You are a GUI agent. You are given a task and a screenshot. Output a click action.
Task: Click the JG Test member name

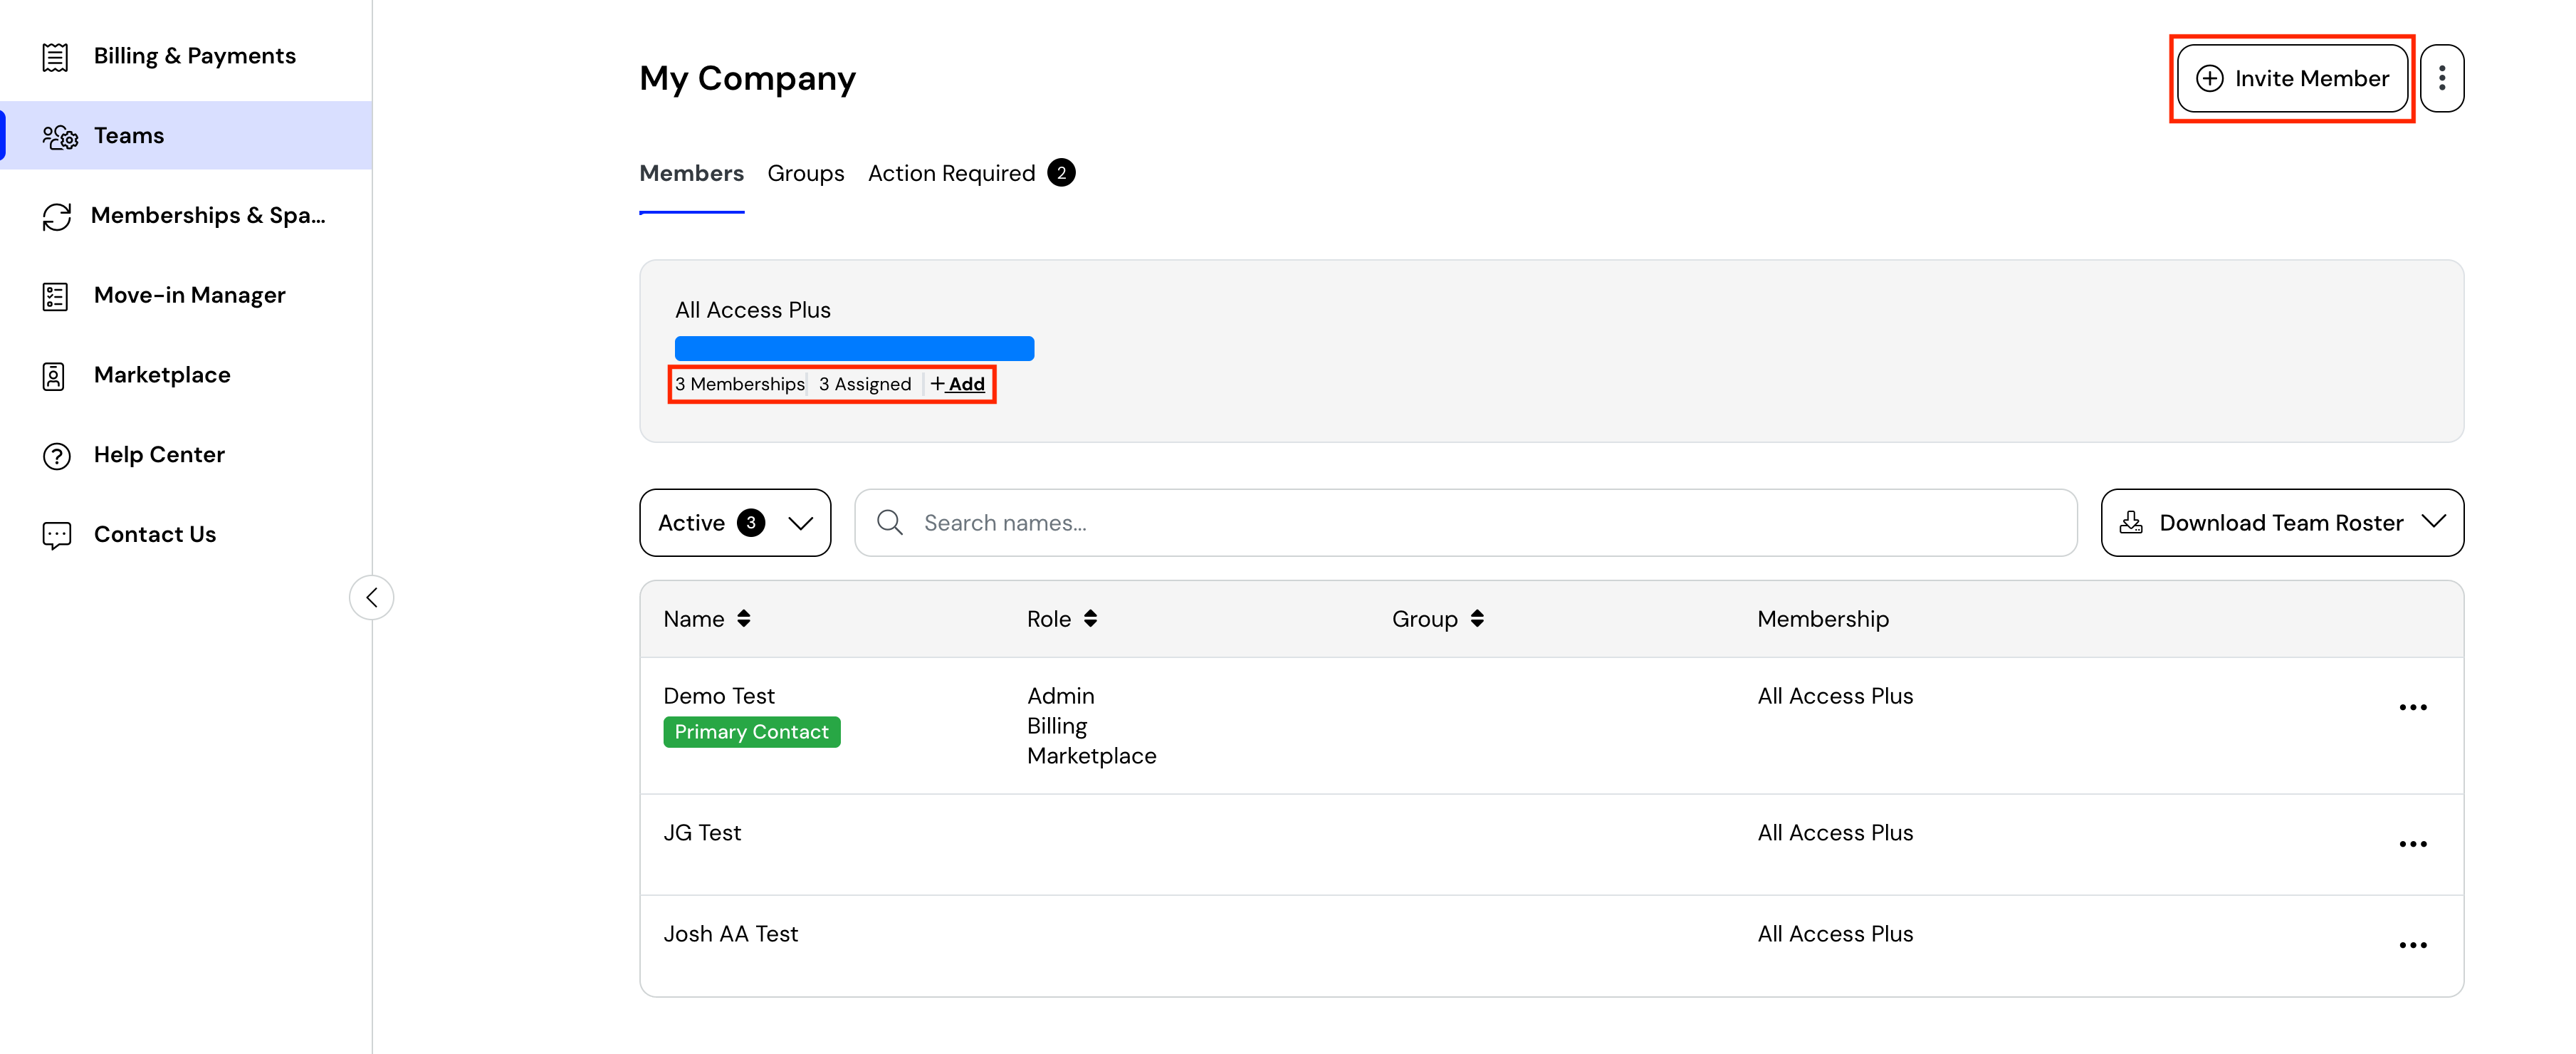click(702, 833)
